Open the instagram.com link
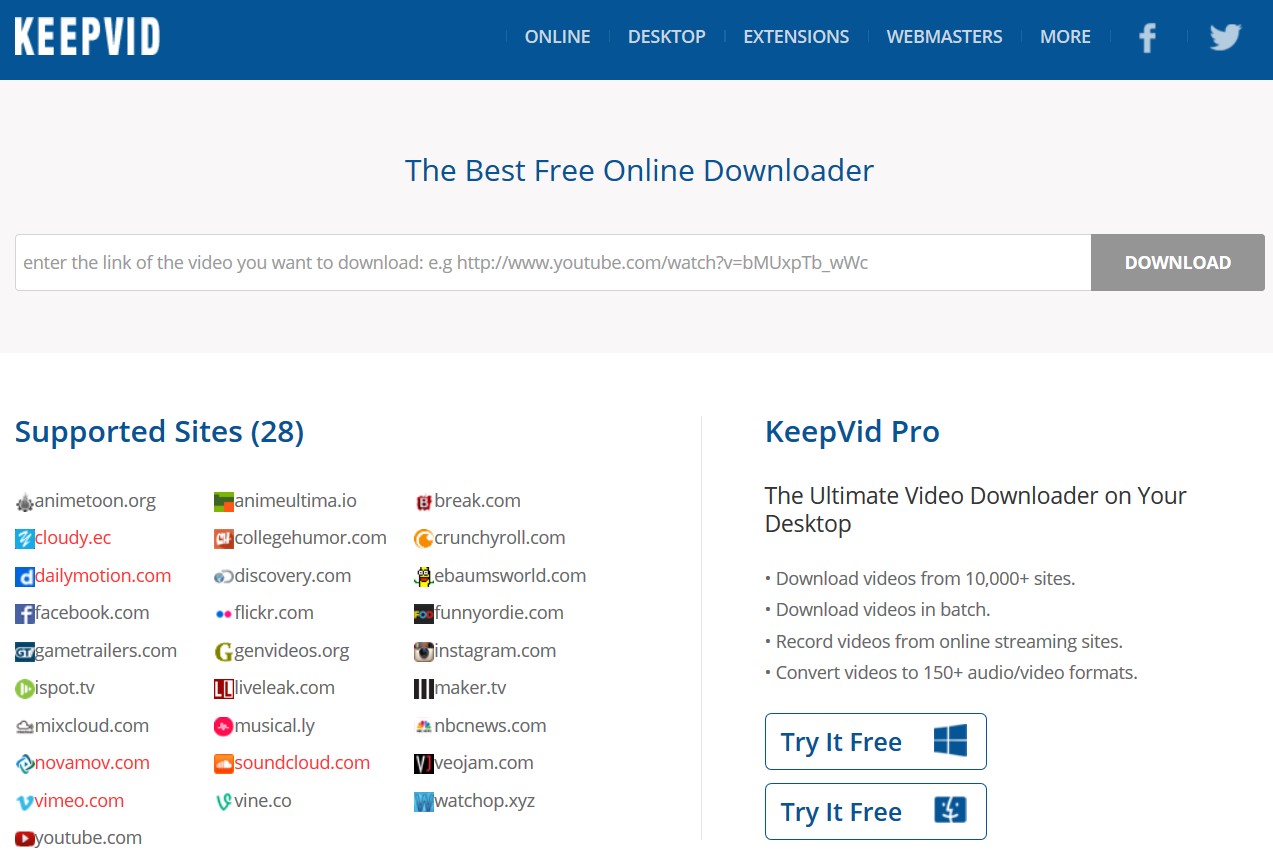 (495, 651)
